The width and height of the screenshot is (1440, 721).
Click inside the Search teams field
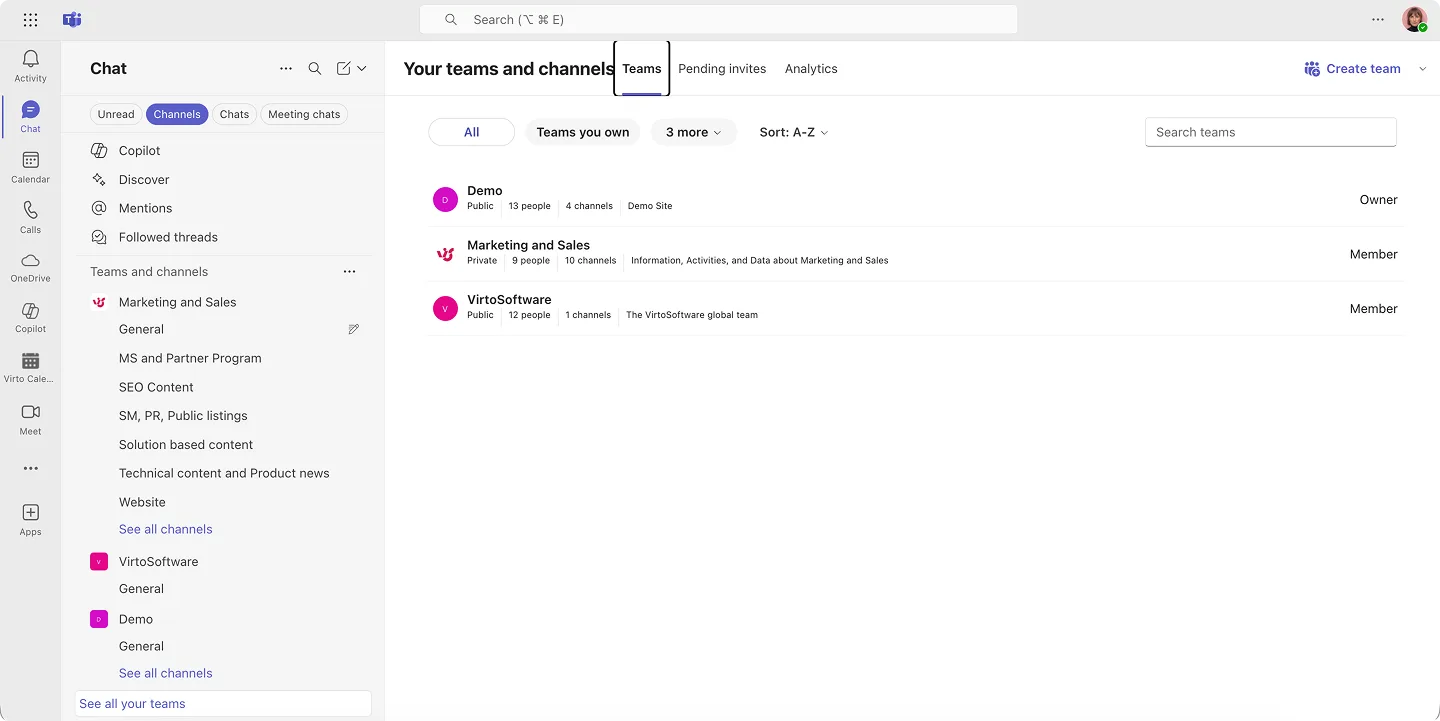(x=1270, y=131)
